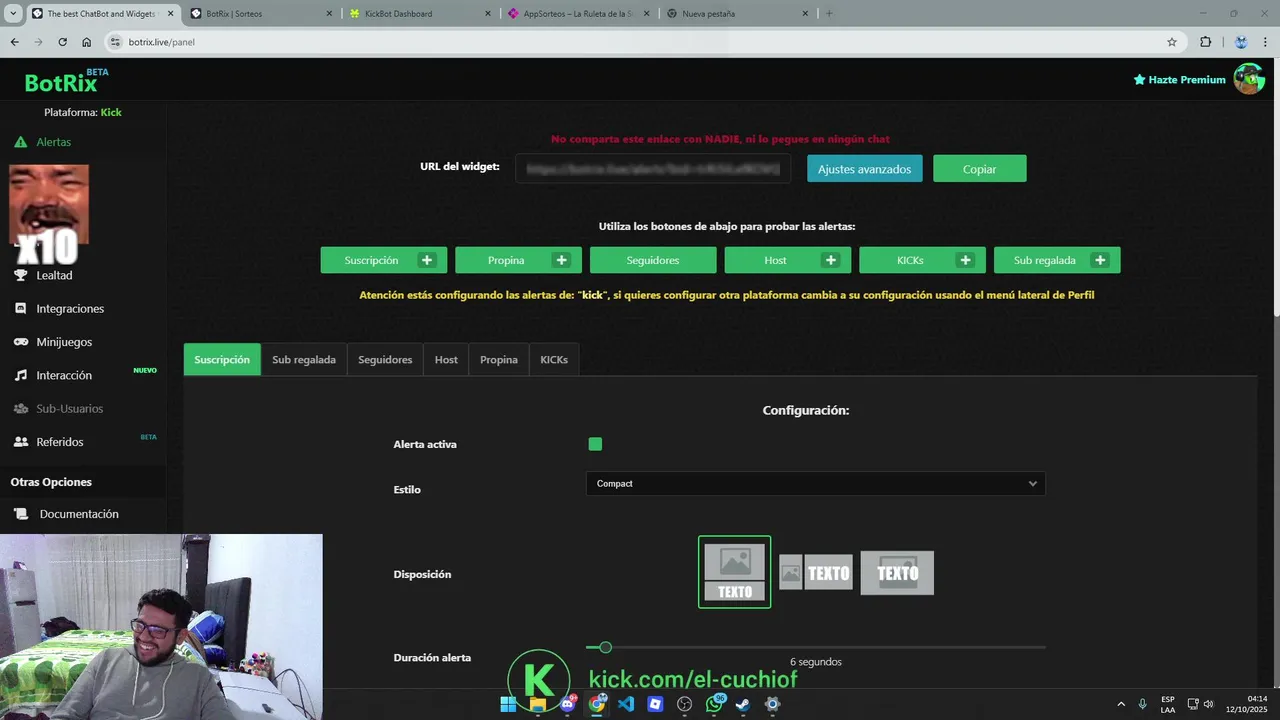Test the Host alert button
Screen dimensions: 1280x720
[x=775, y=260]
